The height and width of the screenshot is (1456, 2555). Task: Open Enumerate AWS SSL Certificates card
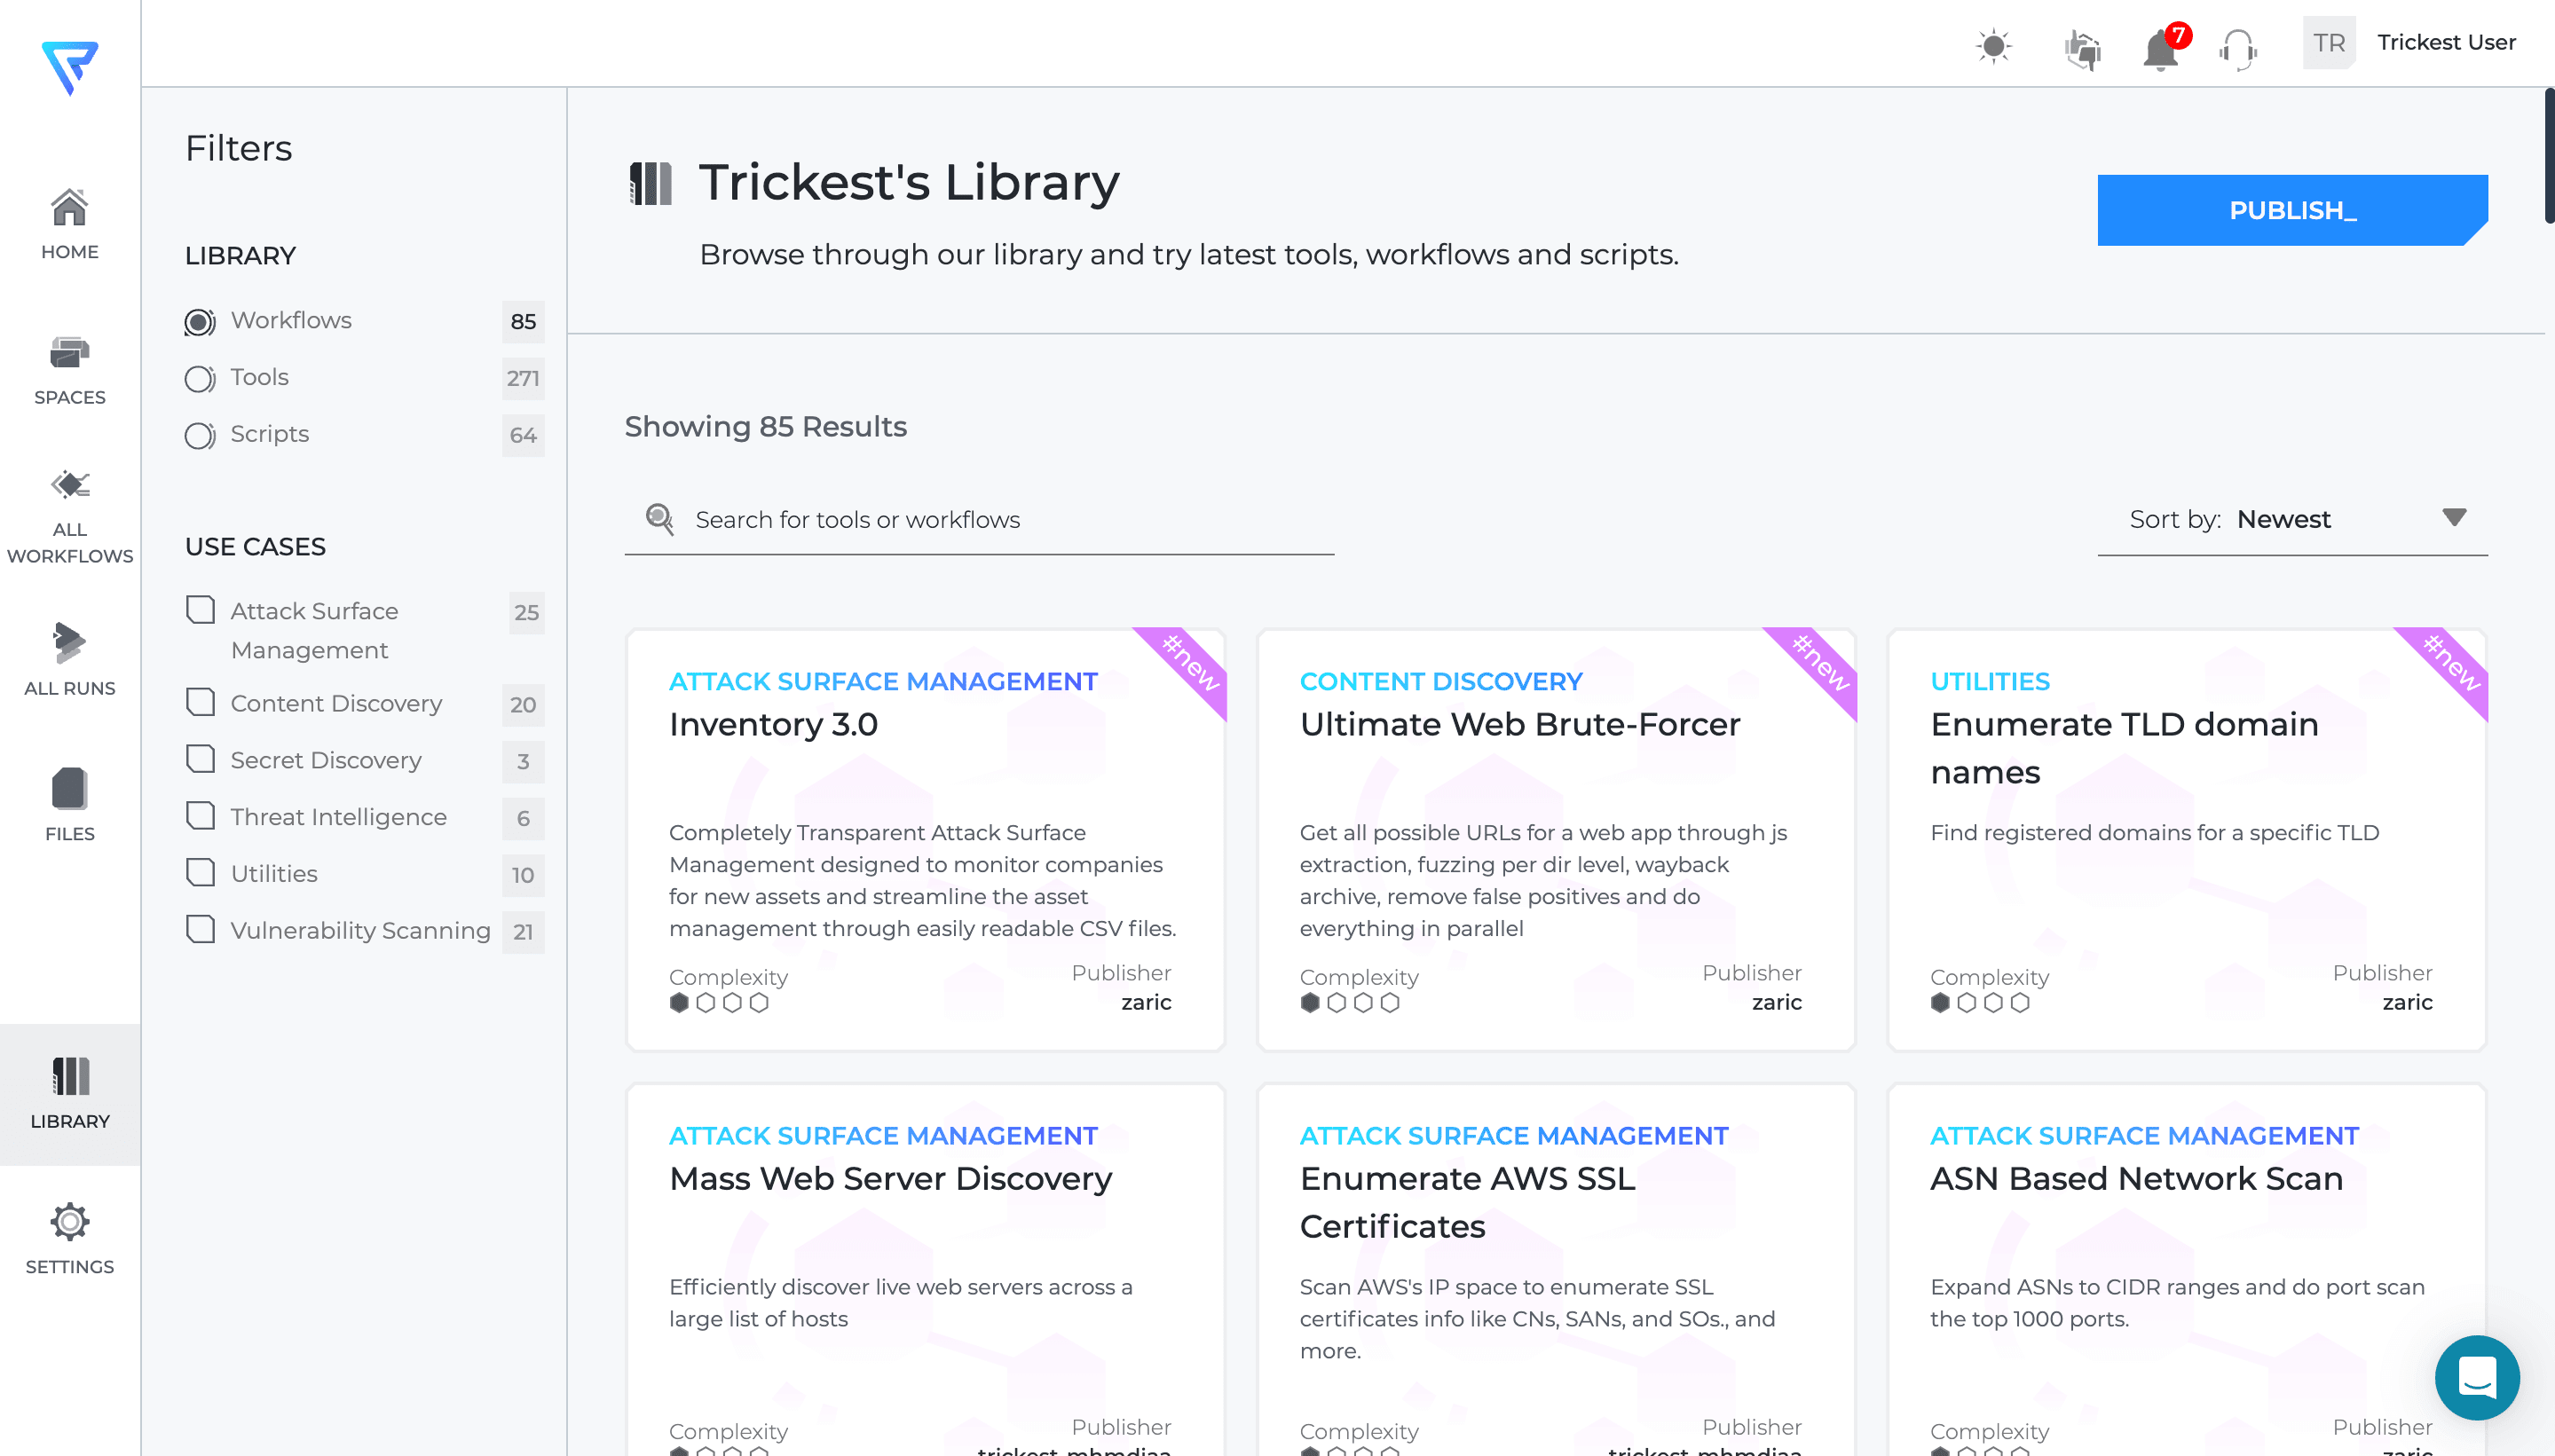point(1555,1270)
